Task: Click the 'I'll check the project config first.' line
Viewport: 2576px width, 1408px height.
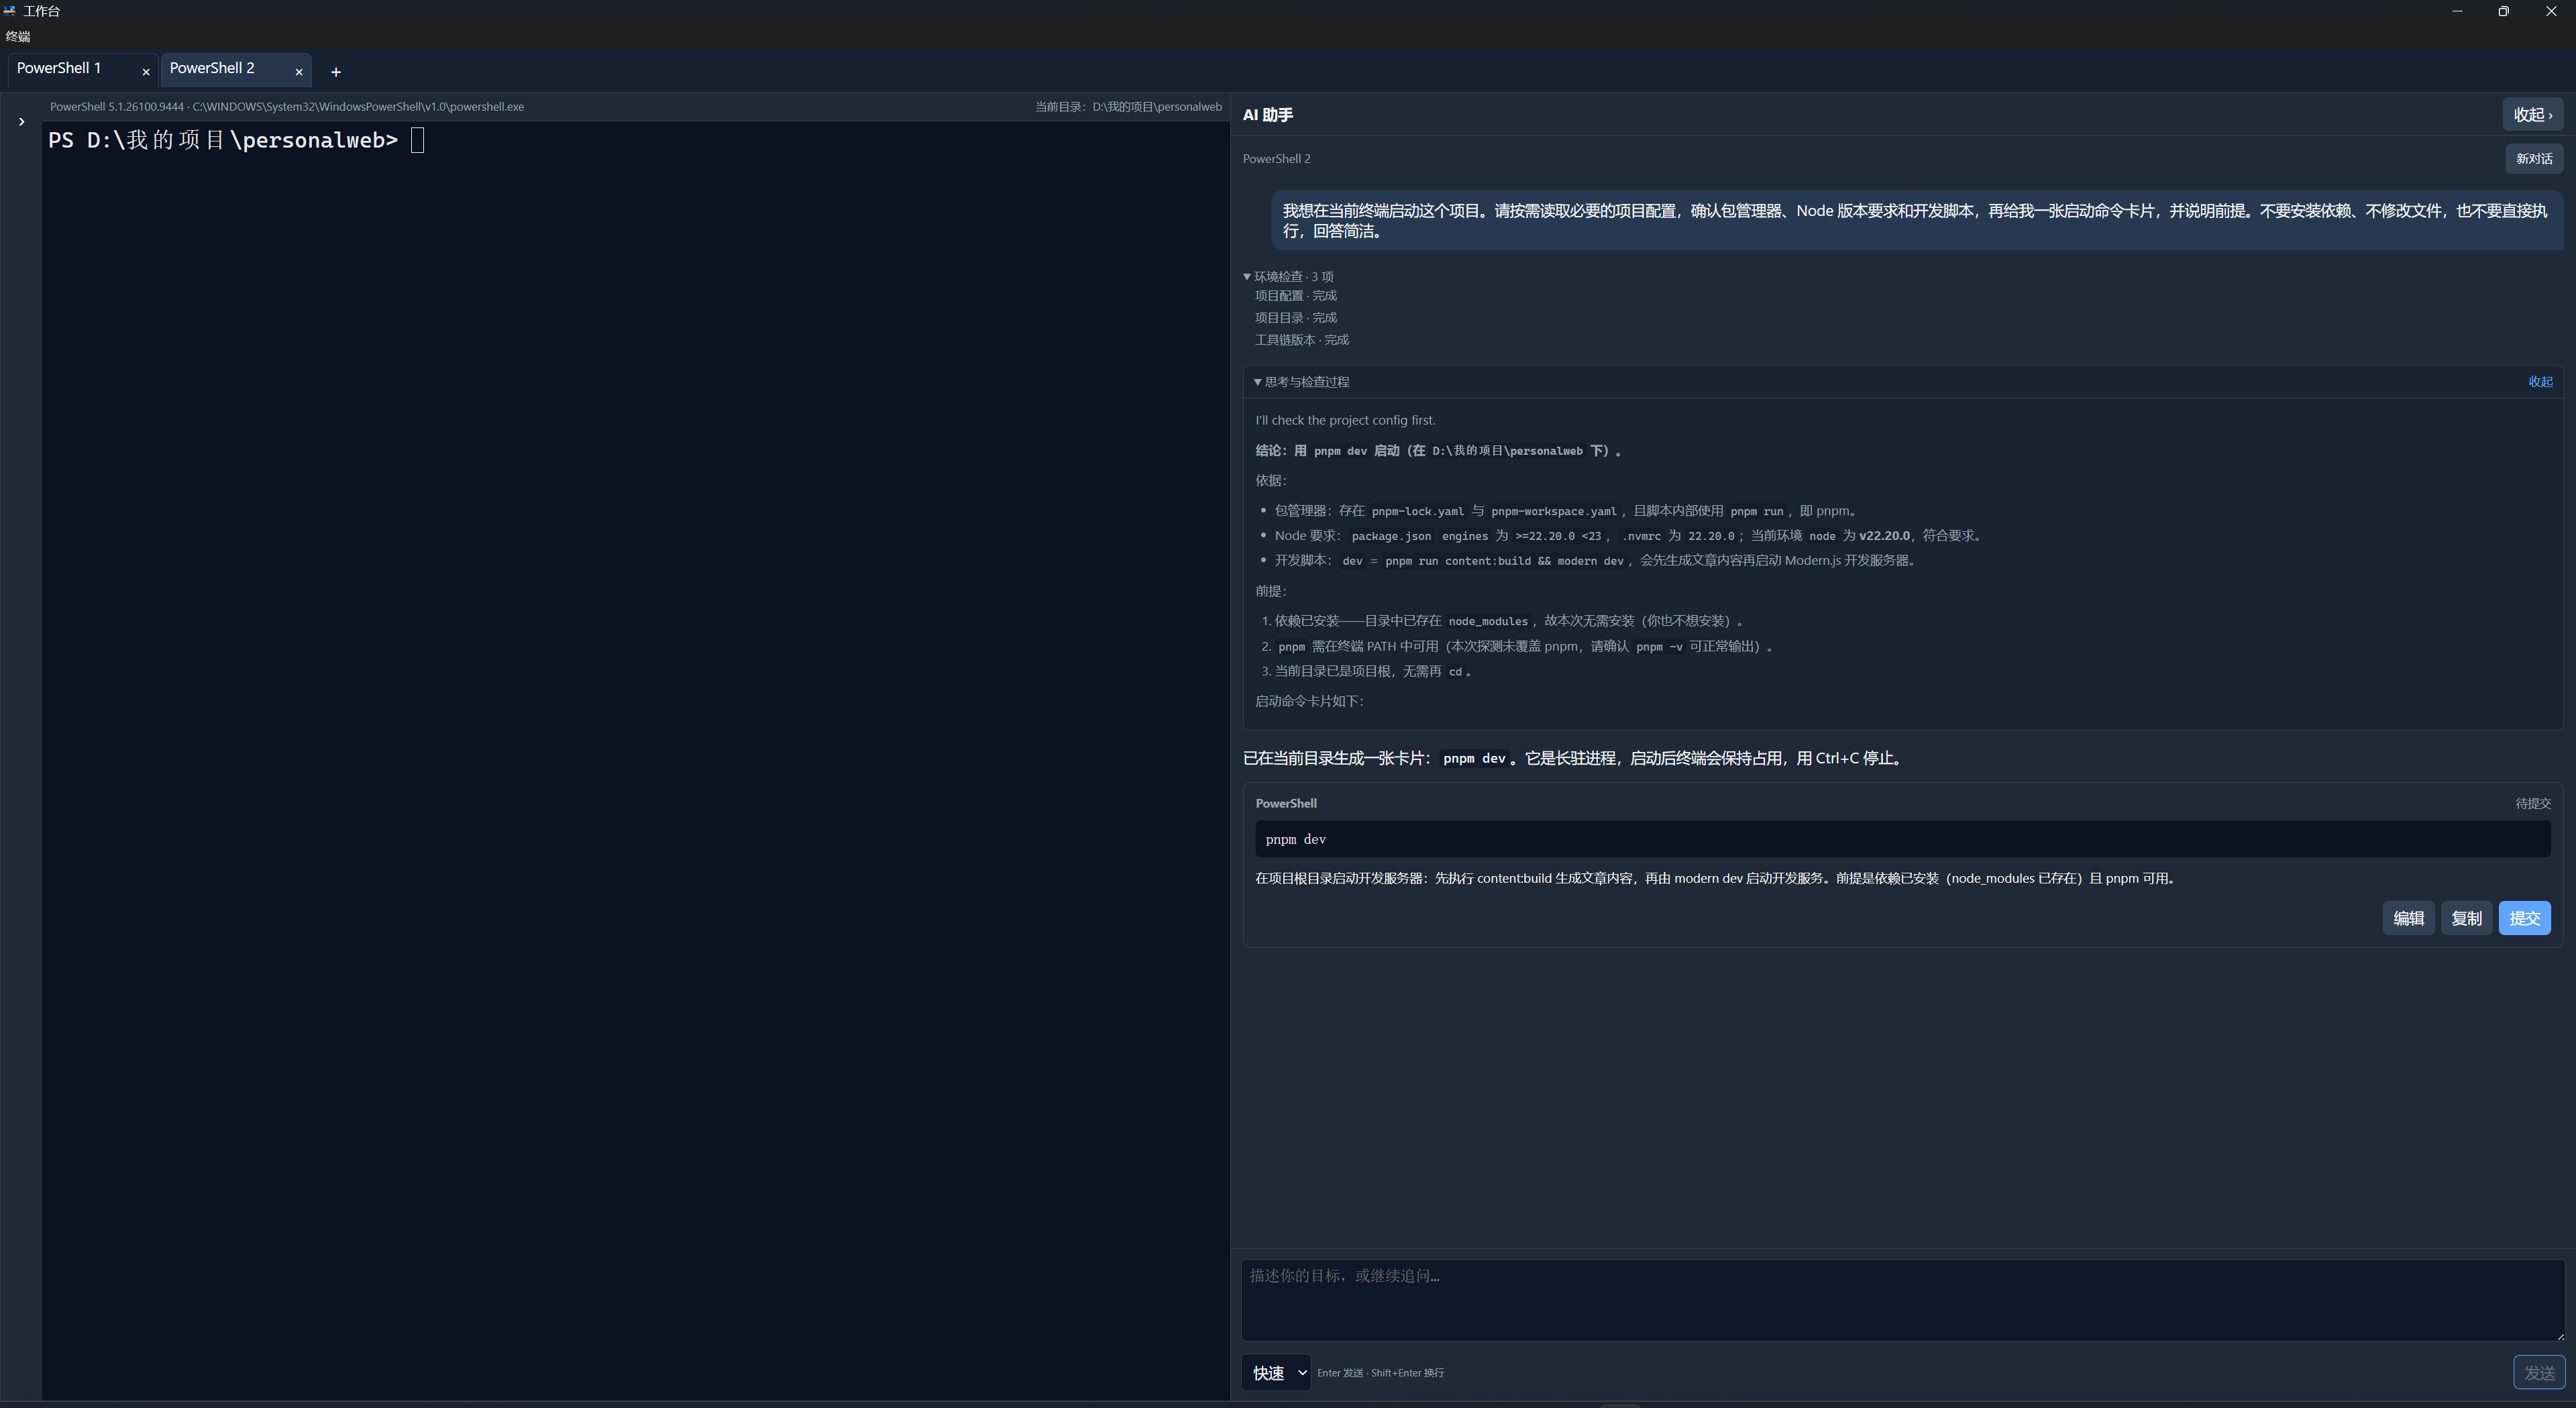Action: tap(1345, 421)
